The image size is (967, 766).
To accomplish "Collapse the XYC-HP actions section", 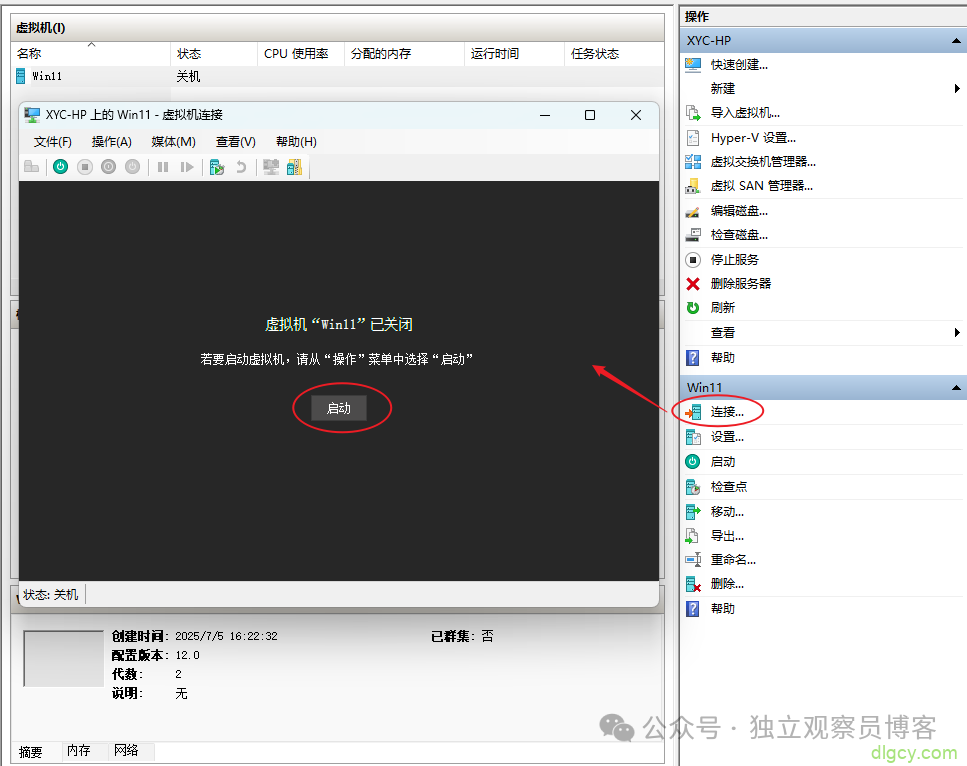I will click(x=956, y=40).
